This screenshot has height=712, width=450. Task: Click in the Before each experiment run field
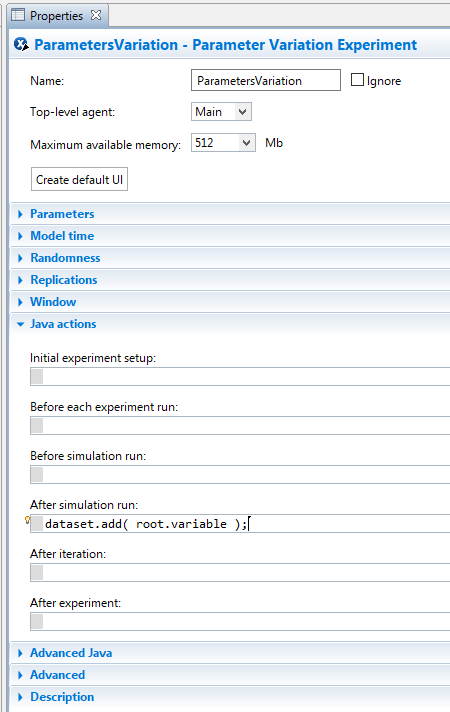[x=240, y=425]
